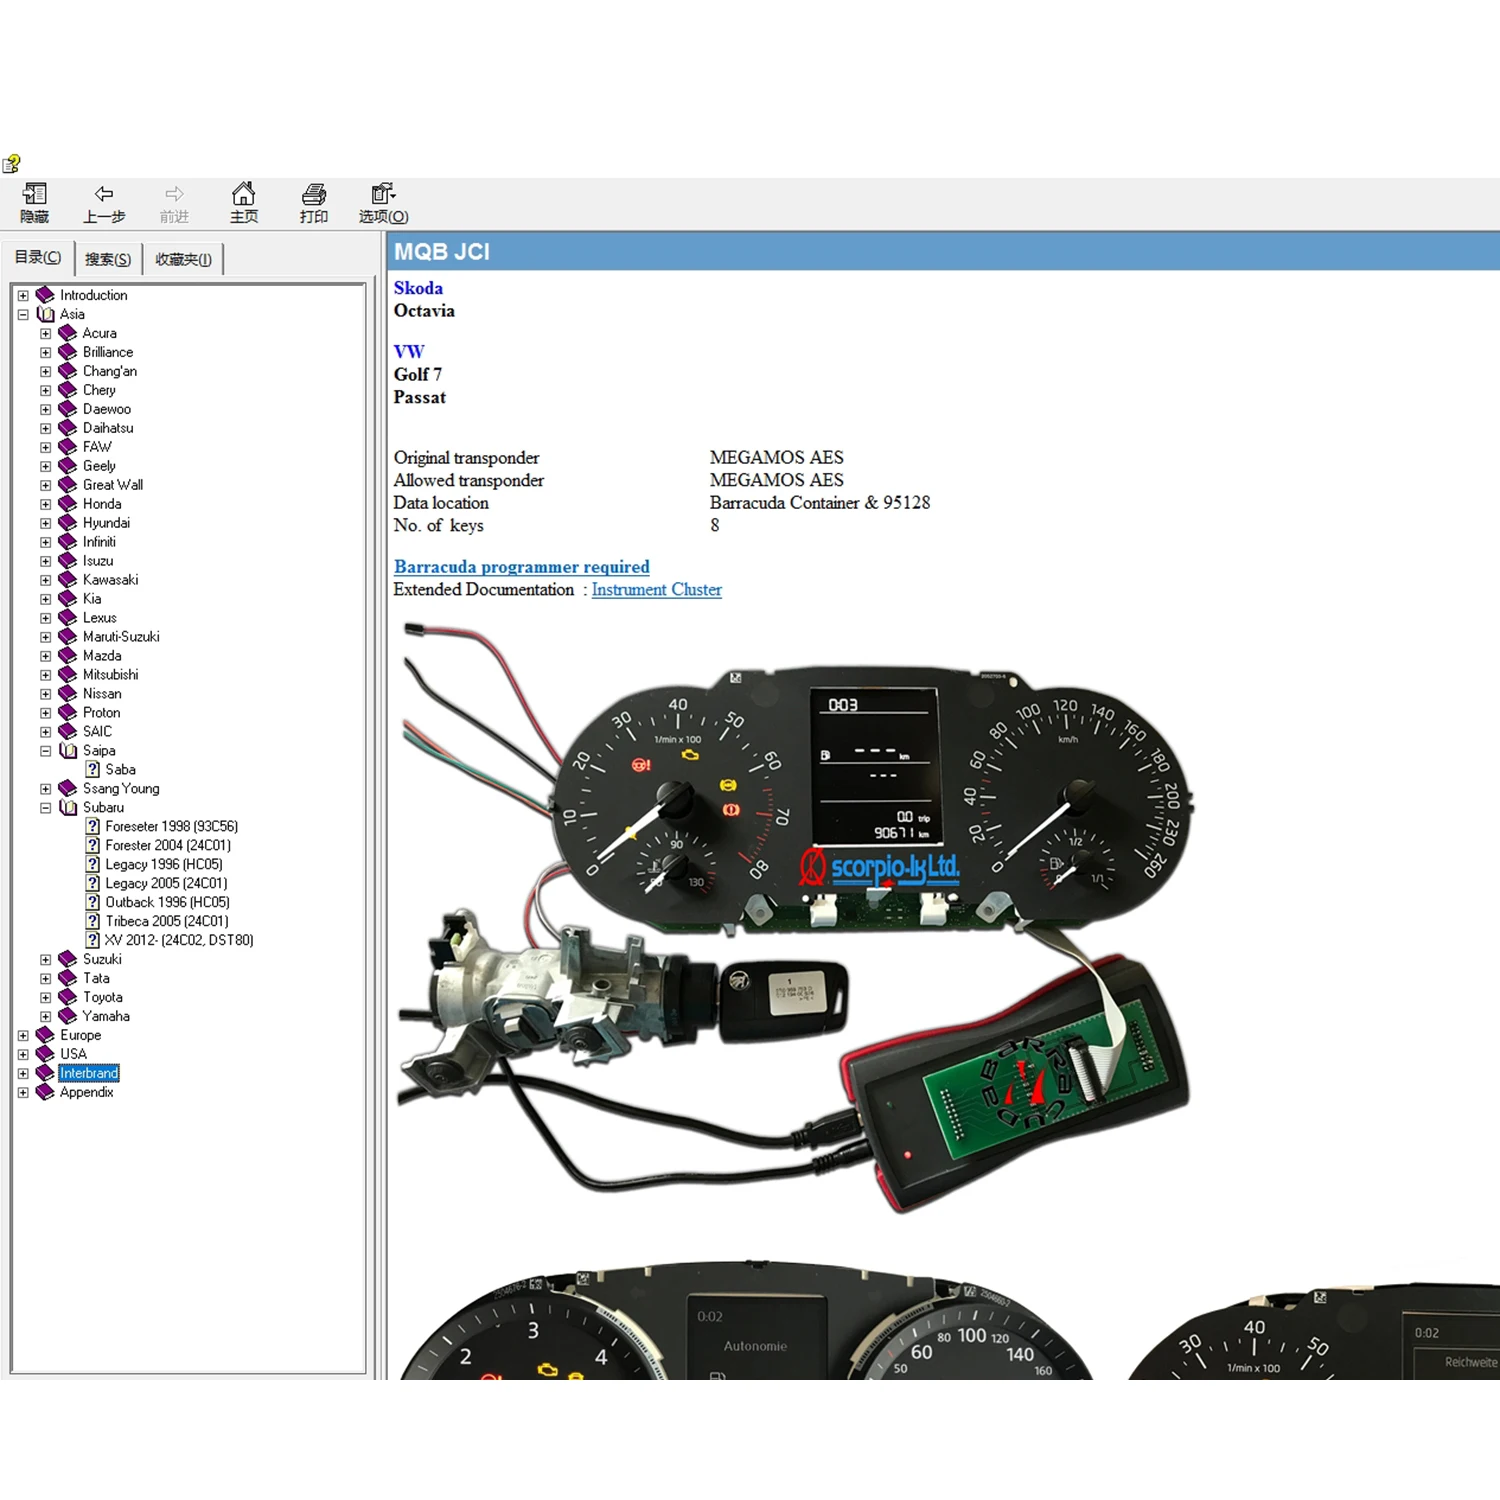The width and height of the screenshot is (1500, 1500).
Task: Select the Interbrand tree item
Action: [89, 1073]
